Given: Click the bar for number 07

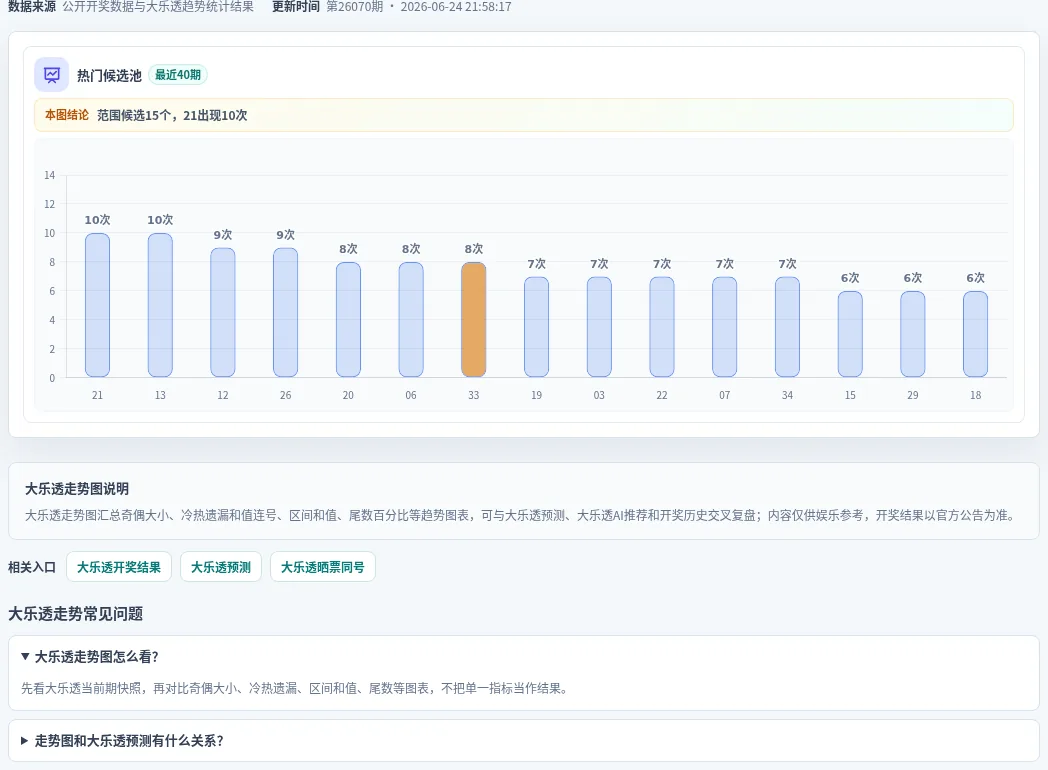Looking at the screenshot, I should (x=725, y=327).
